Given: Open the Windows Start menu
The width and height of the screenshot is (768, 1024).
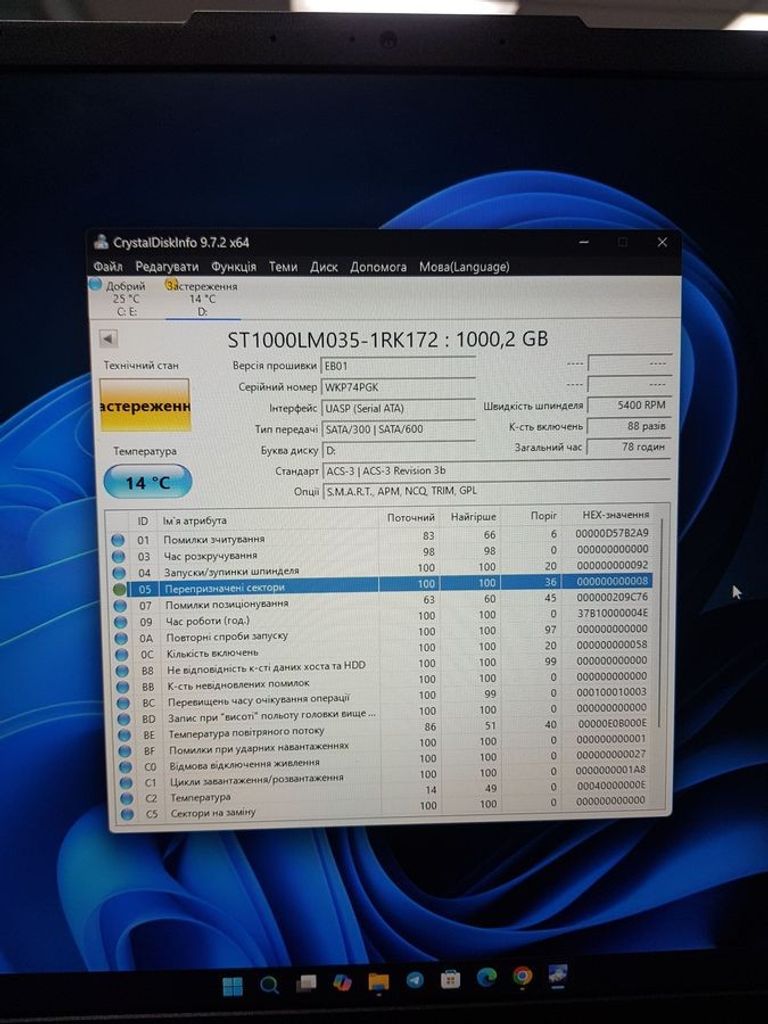Looking at the screenshot, I should click(x=233, y=985).
